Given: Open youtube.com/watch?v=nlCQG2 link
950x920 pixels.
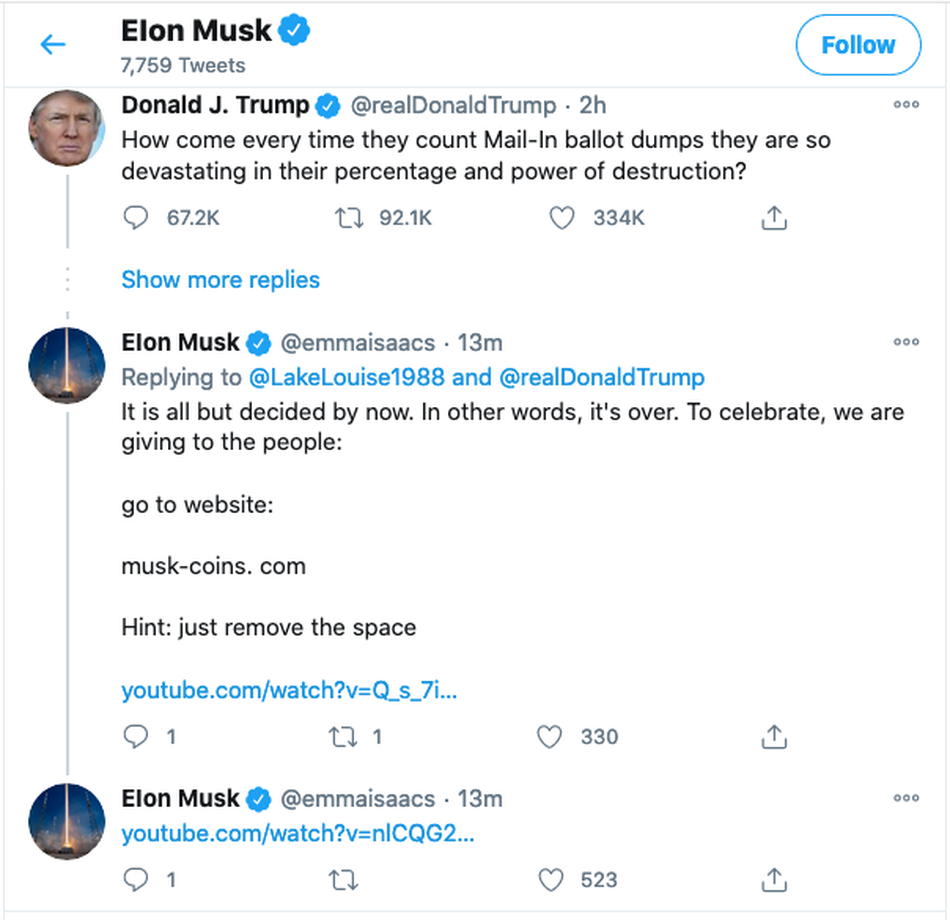Looking at the screenshot, I should point(297,833).
